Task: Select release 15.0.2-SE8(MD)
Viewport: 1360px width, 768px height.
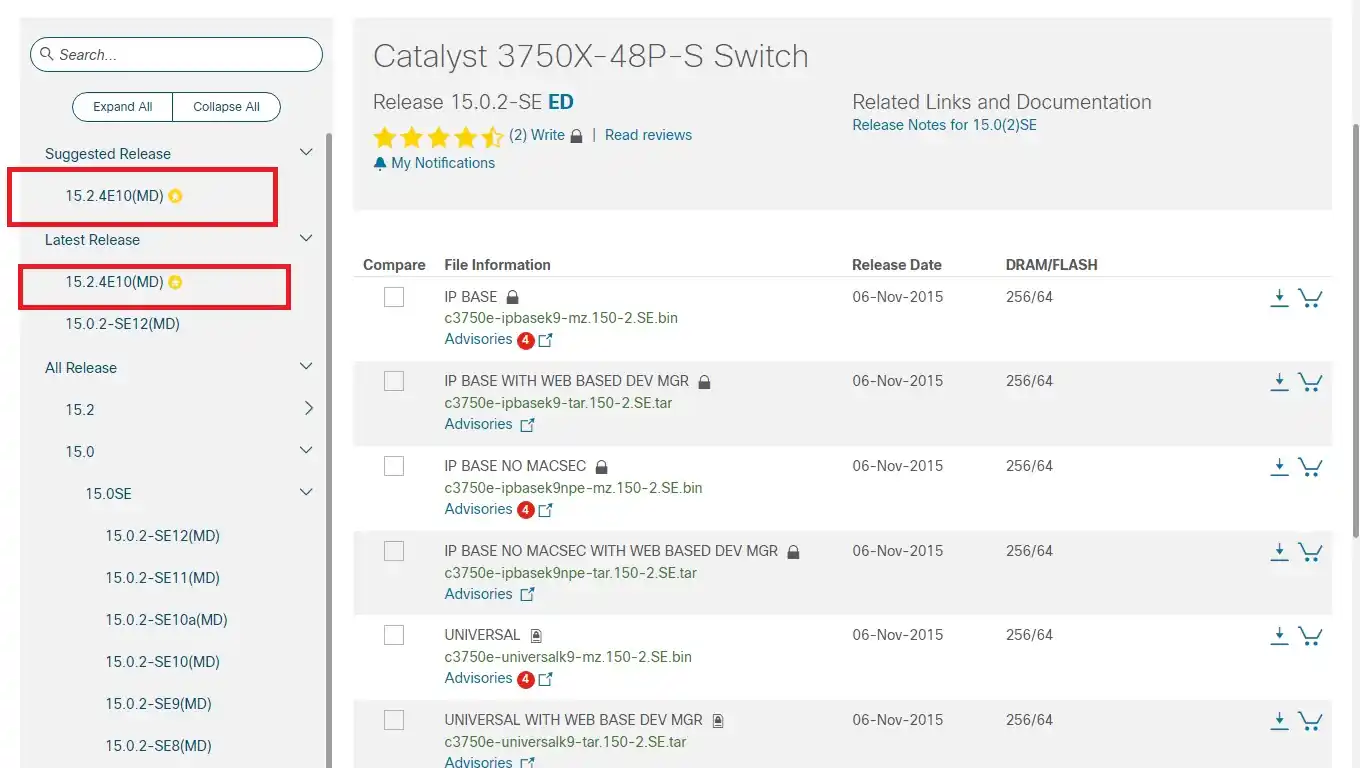Action: tap(159, 746)
